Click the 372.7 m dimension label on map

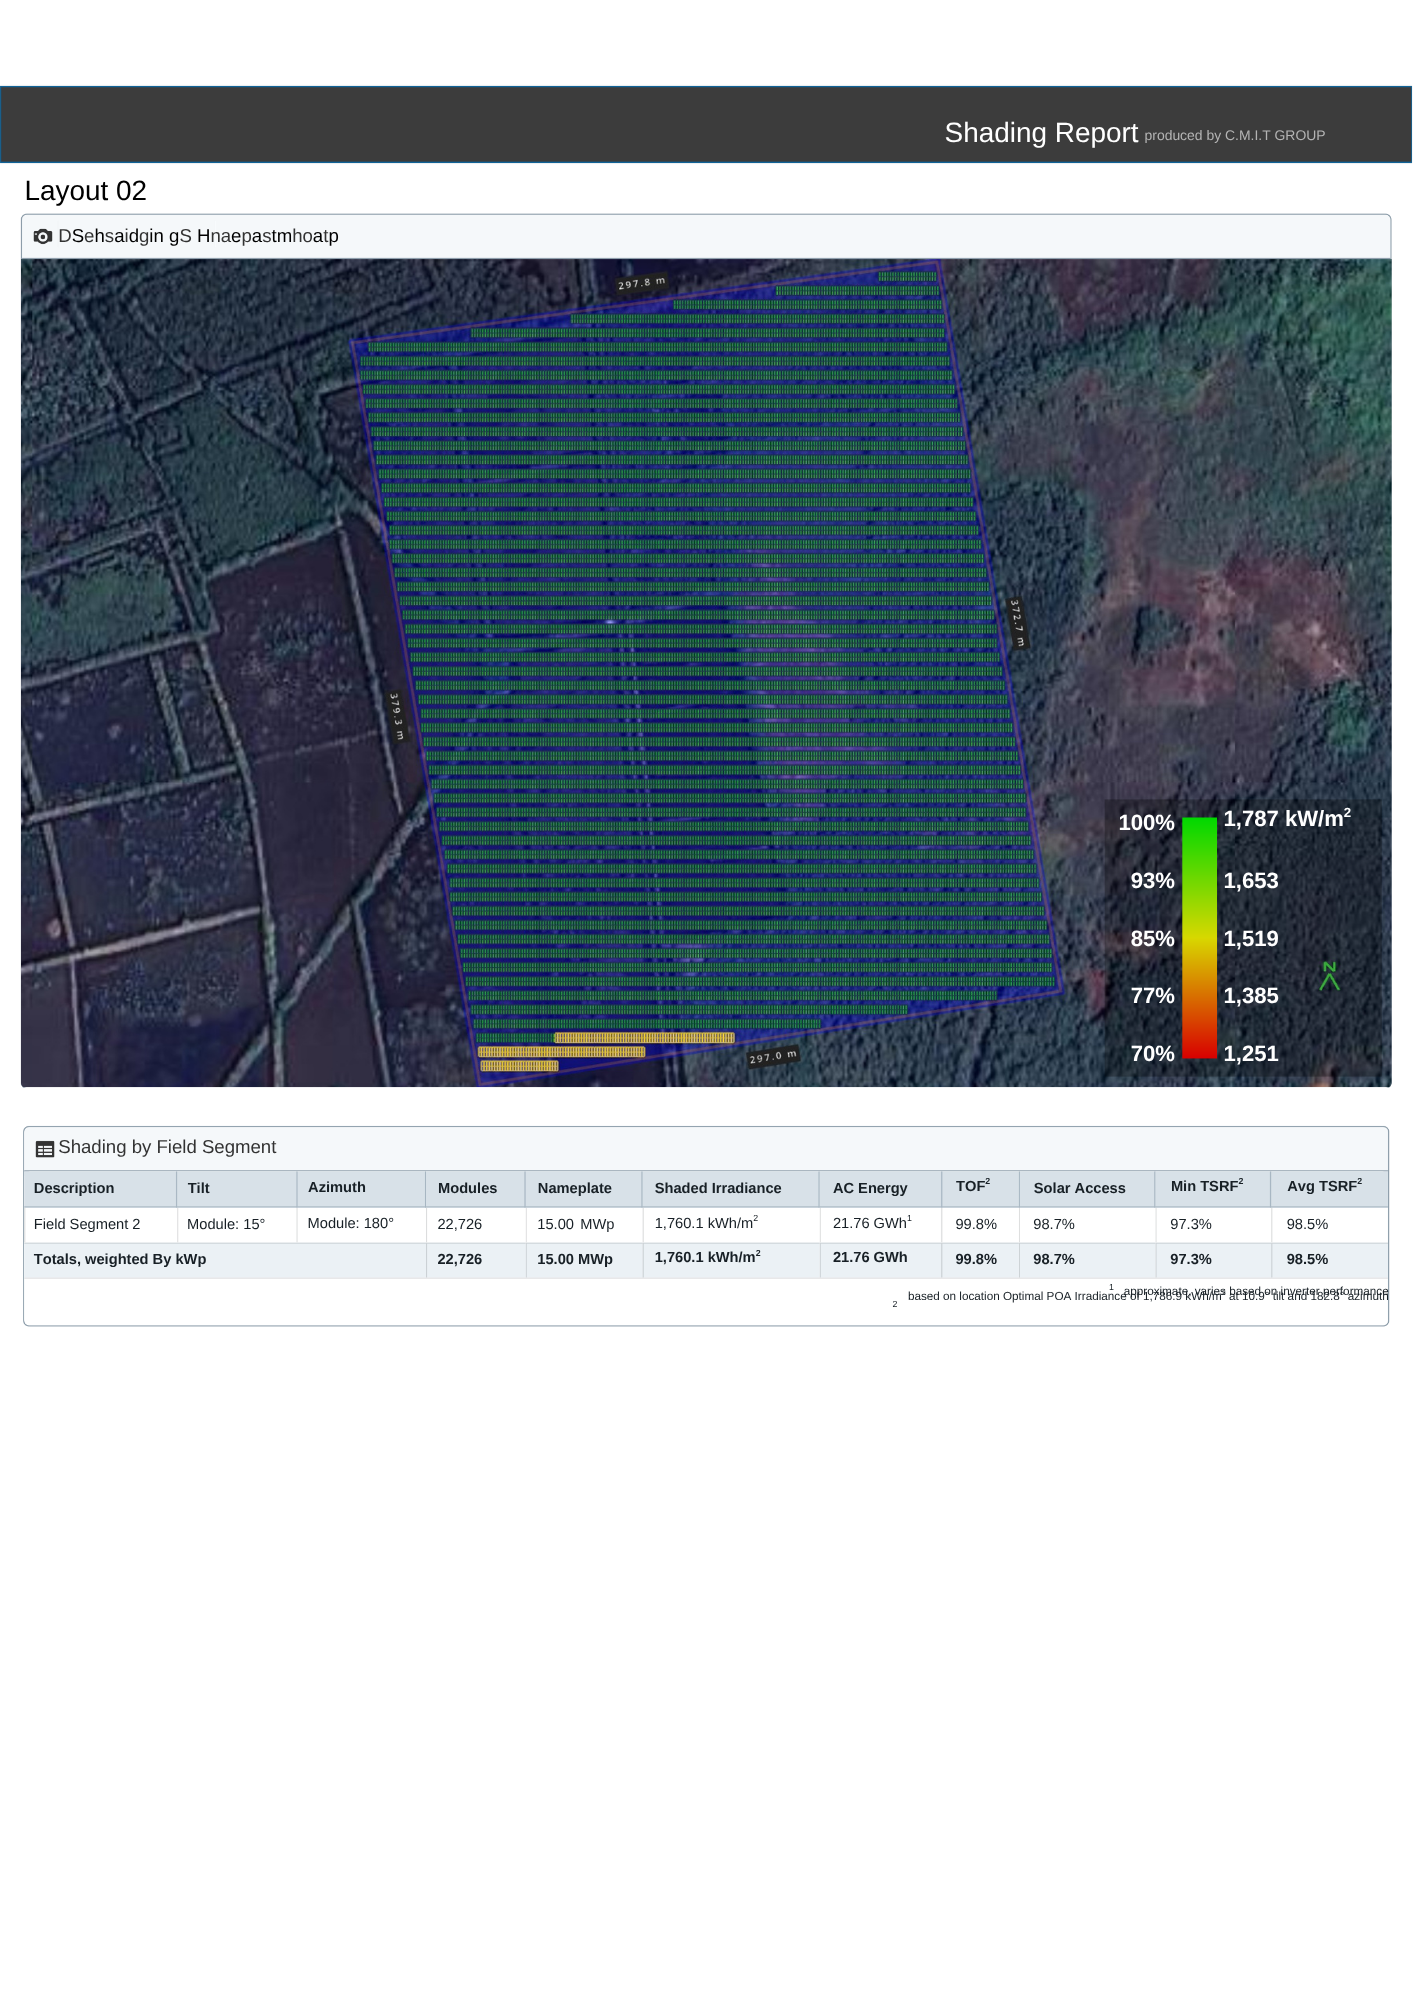tap(1017, 623)
